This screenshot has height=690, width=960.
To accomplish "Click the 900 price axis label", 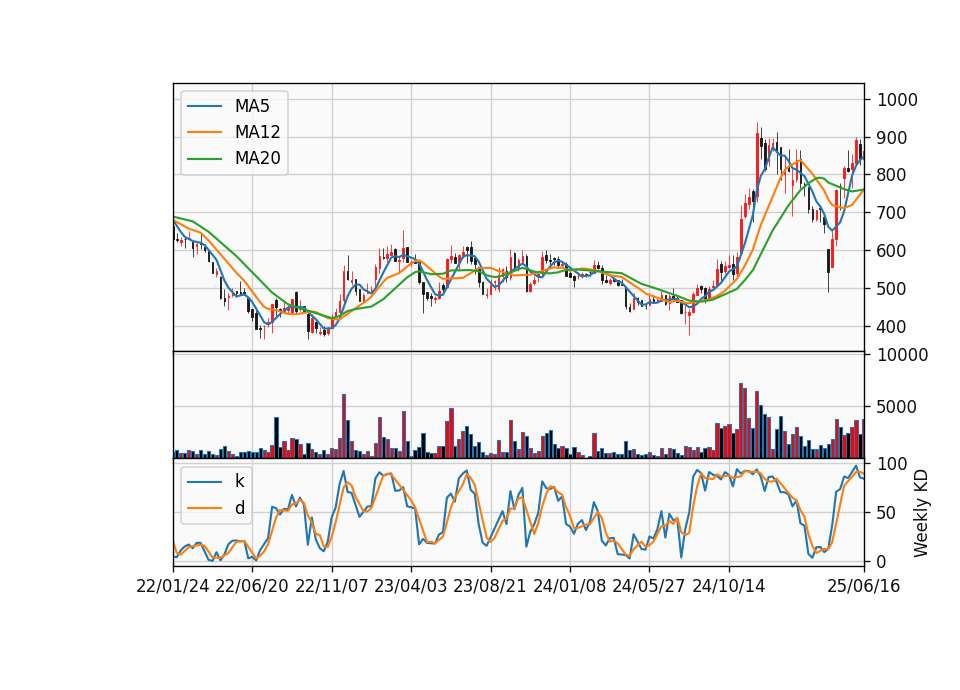I will 892,138.
